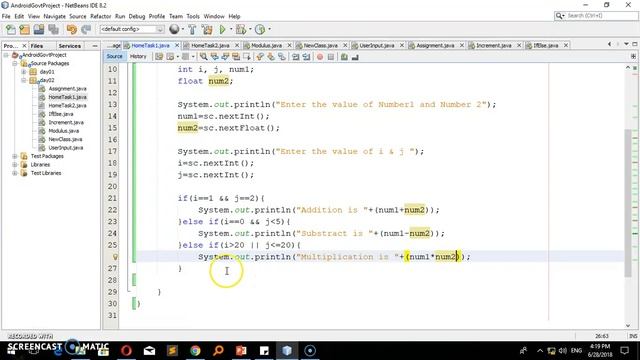The height and width of the screenshot is (360, 640).
Task: Open Chrome from the taskbar
Action: click(195, 351)
